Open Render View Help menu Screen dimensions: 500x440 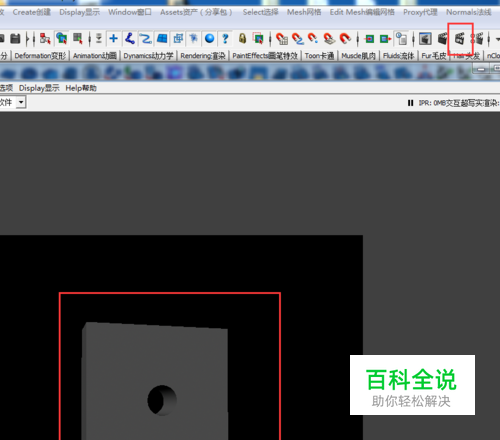(x=81, y=88)
